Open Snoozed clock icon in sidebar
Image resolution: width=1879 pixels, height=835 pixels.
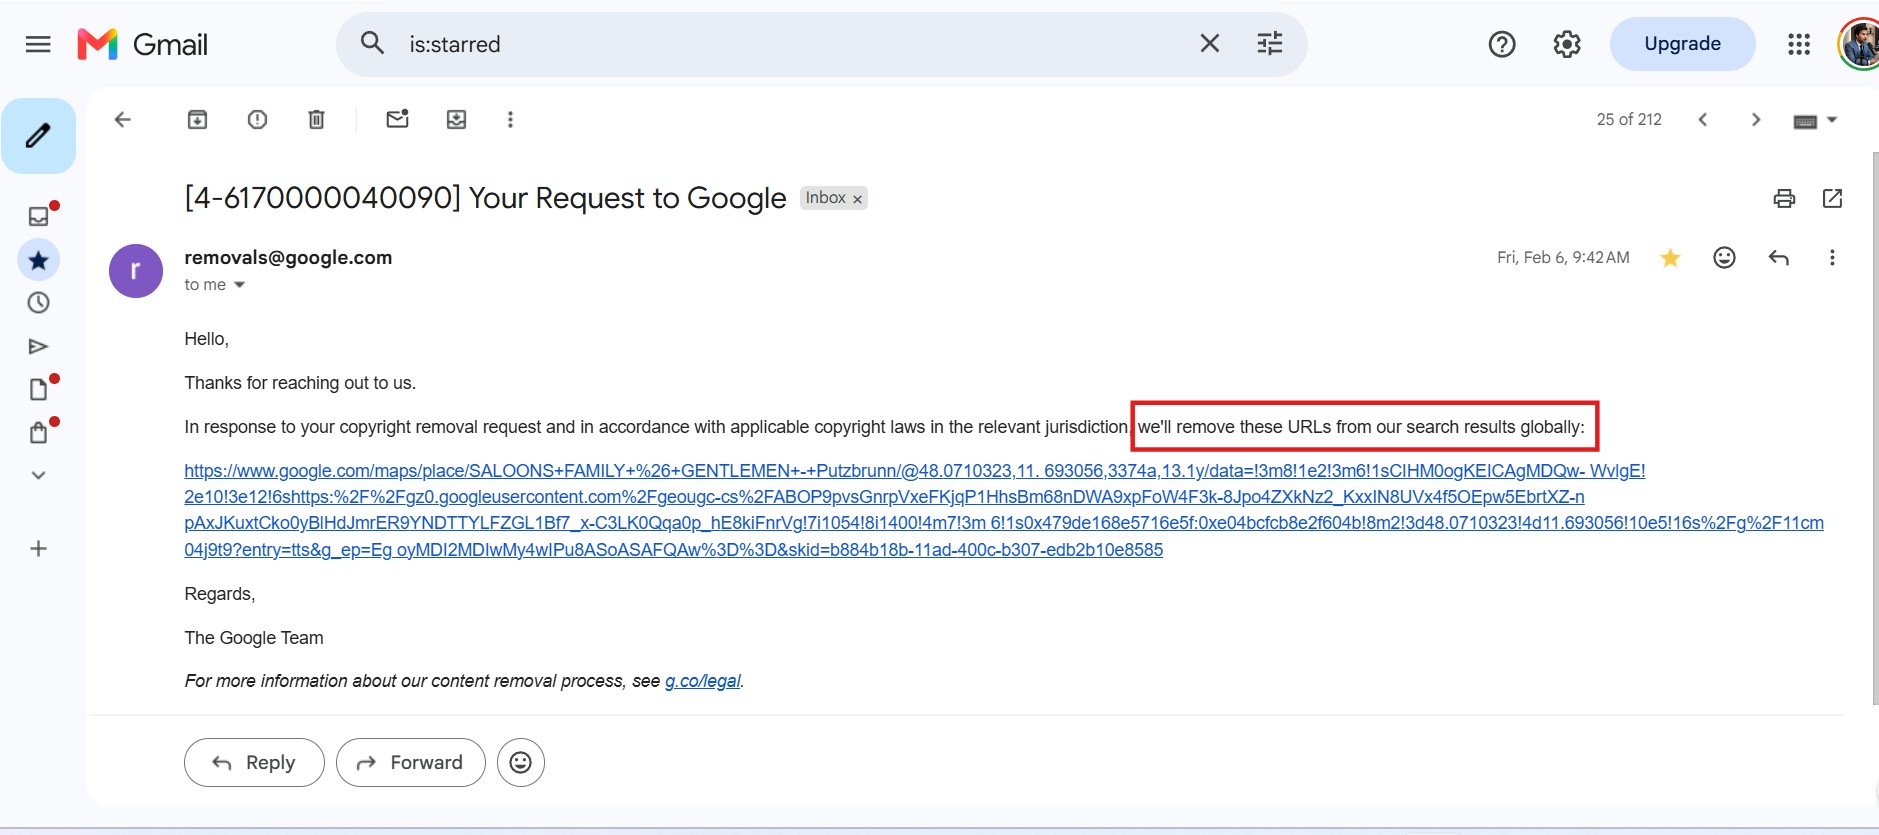pyautogui.click(x=38, y=303)
